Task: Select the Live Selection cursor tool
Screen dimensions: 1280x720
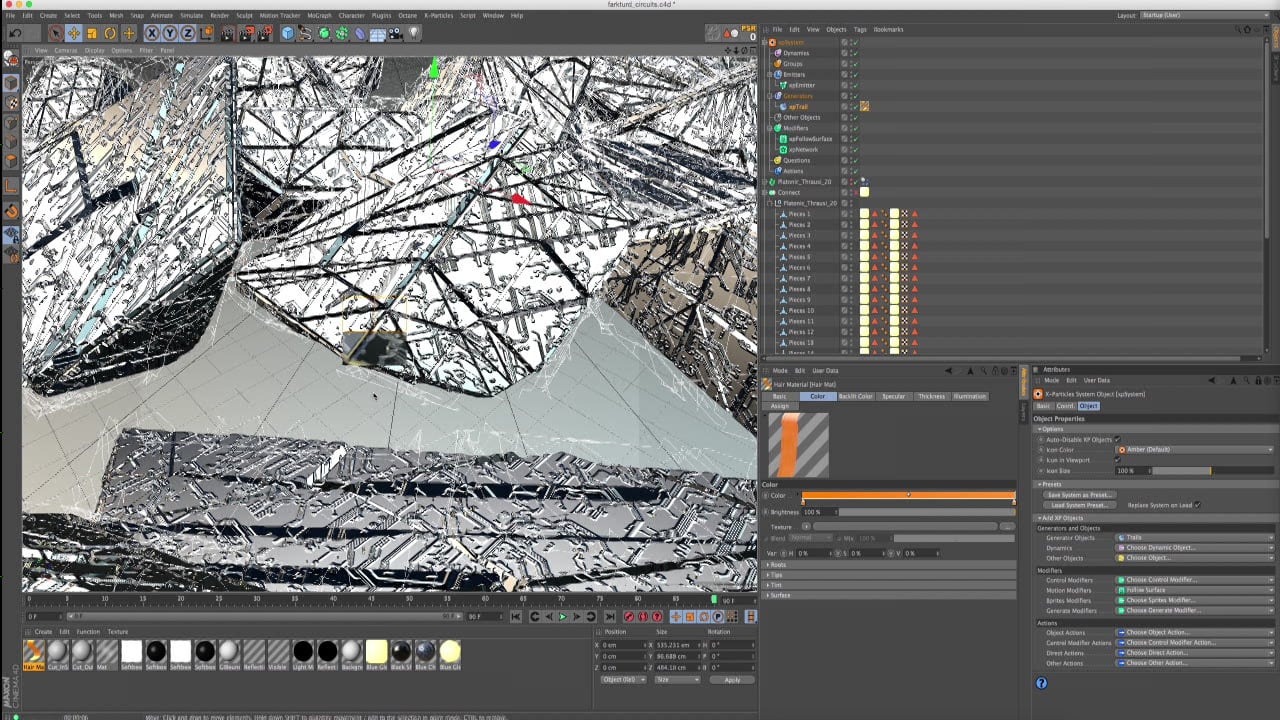Action: 56,33
